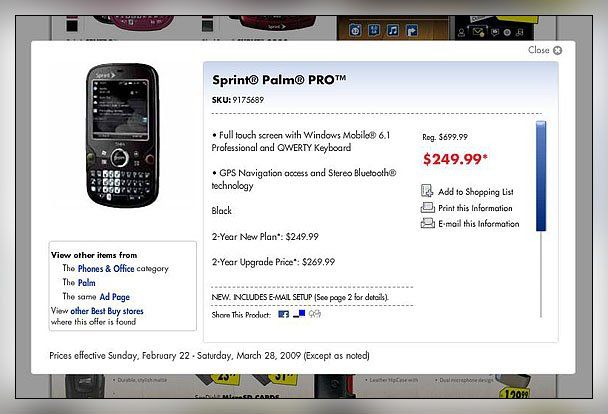Click the Palm PRO phone product image
Screen dimensions: 608x414
click(123, 135)
